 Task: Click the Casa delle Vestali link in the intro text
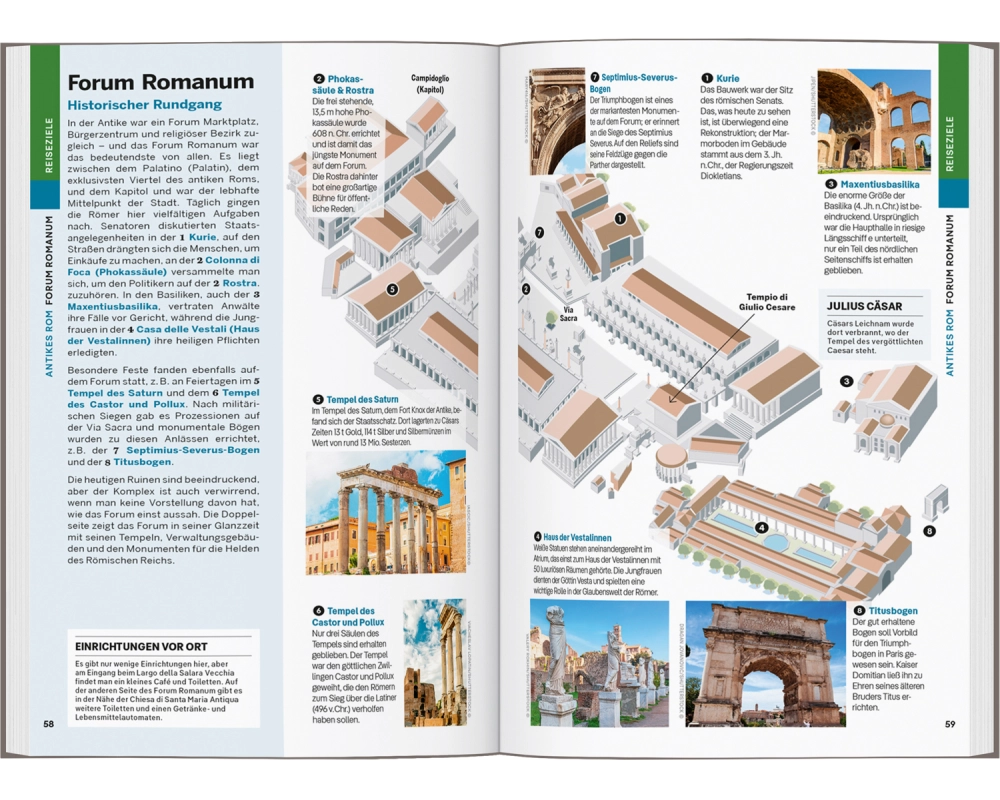pos(188,330)
